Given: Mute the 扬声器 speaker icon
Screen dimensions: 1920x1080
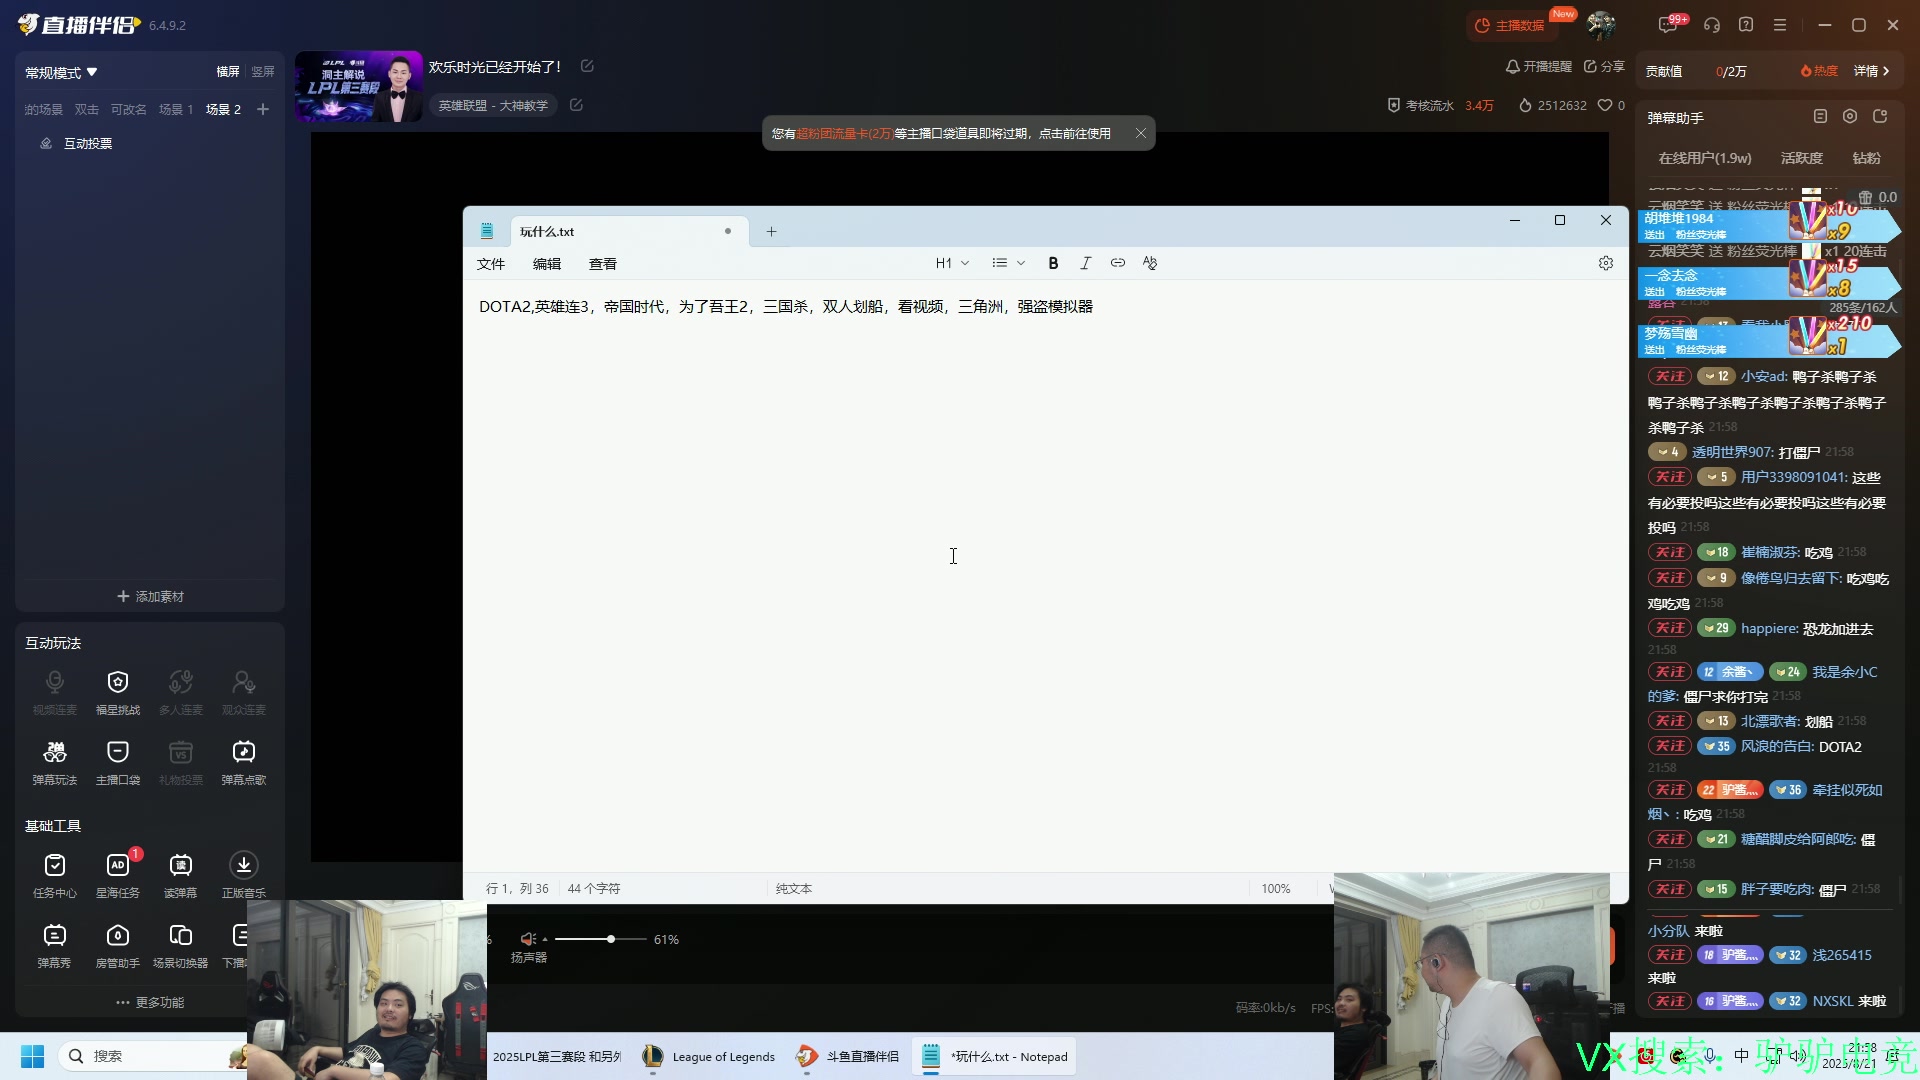Looking at the screenshot, I should tap(528, 939).
